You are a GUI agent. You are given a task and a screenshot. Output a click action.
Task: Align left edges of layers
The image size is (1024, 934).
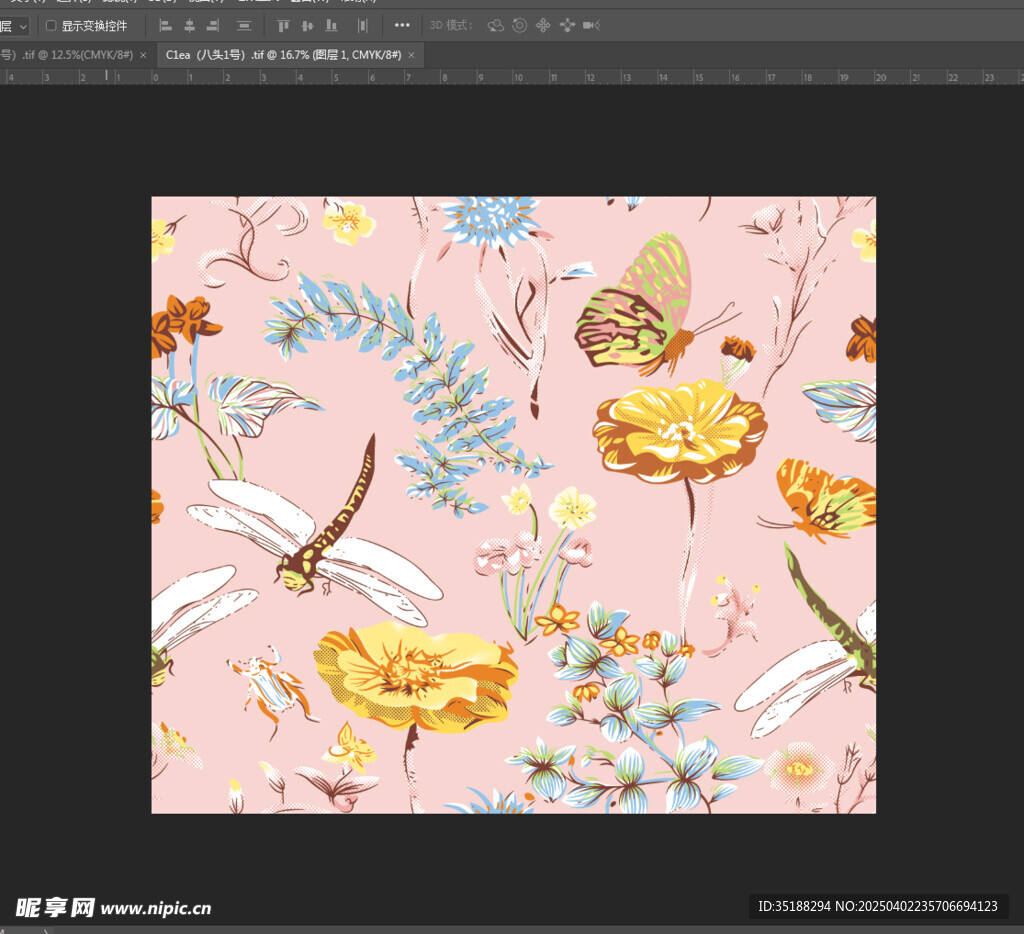point(166,26)
